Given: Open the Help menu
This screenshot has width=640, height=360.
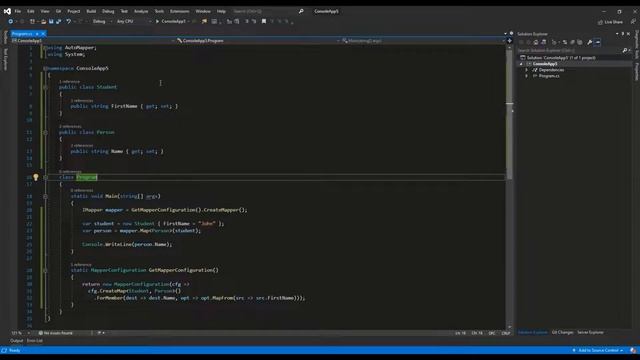Looking at the screenshot, I should [x=221, y=11].
